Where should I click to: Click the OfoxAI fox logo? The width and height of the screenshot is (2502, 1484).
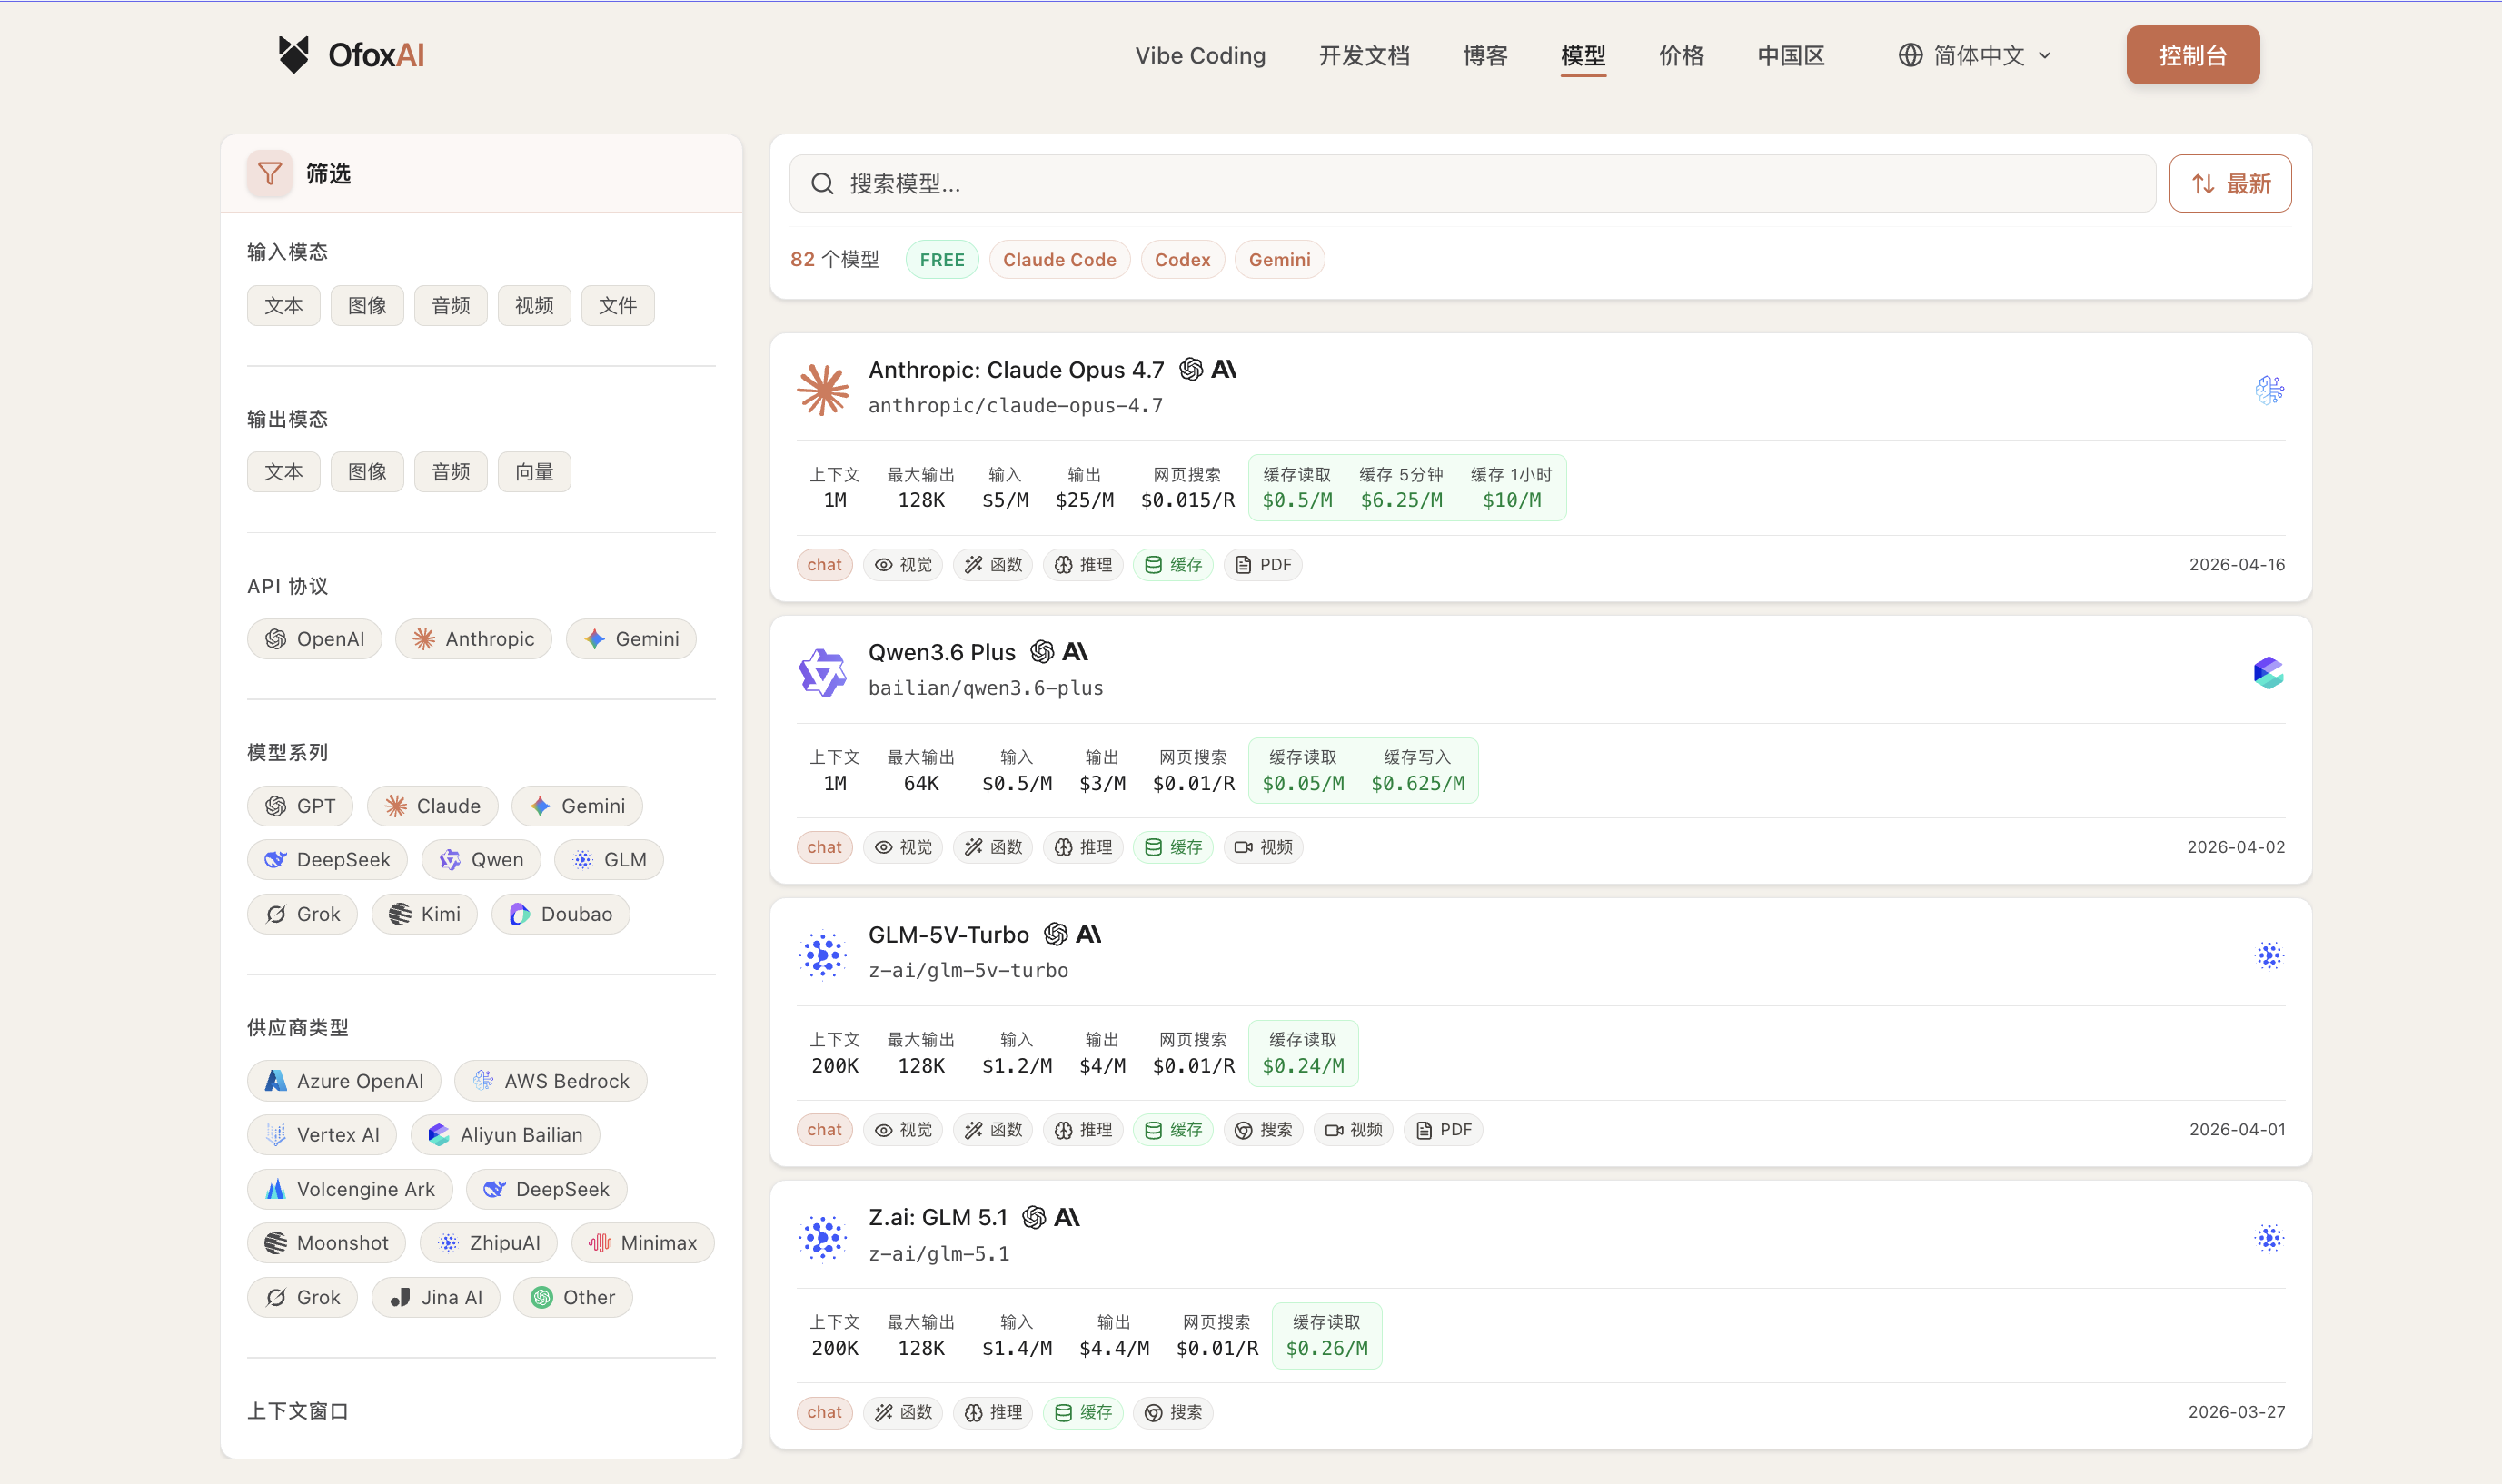tap(293, 55)
